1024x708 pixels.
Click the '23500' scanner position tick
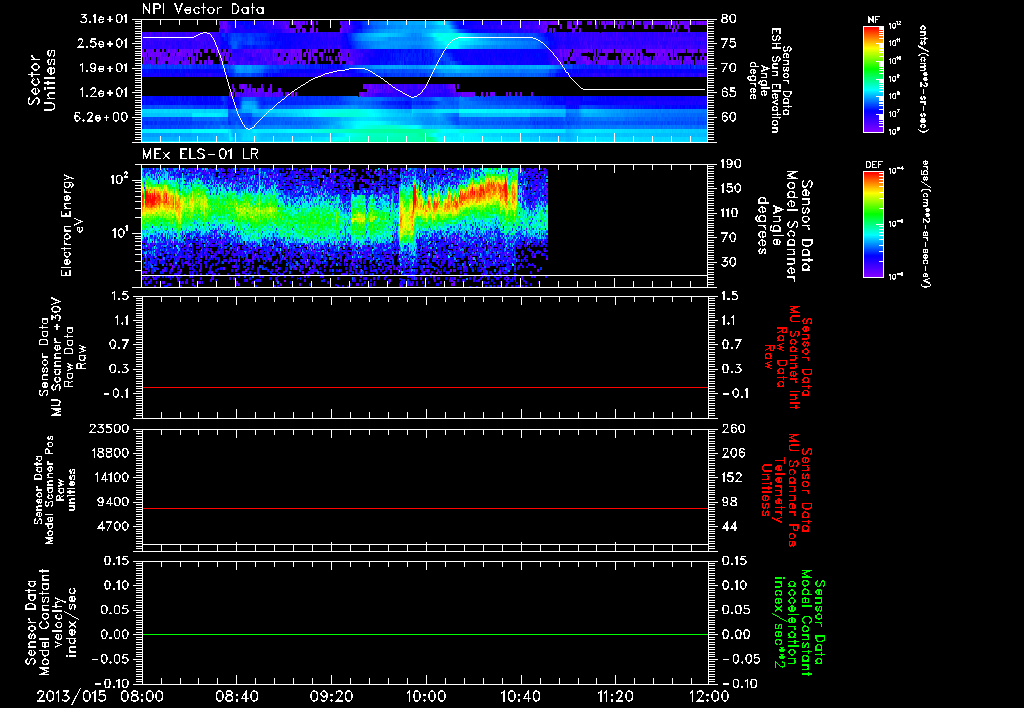pos(109,429)
